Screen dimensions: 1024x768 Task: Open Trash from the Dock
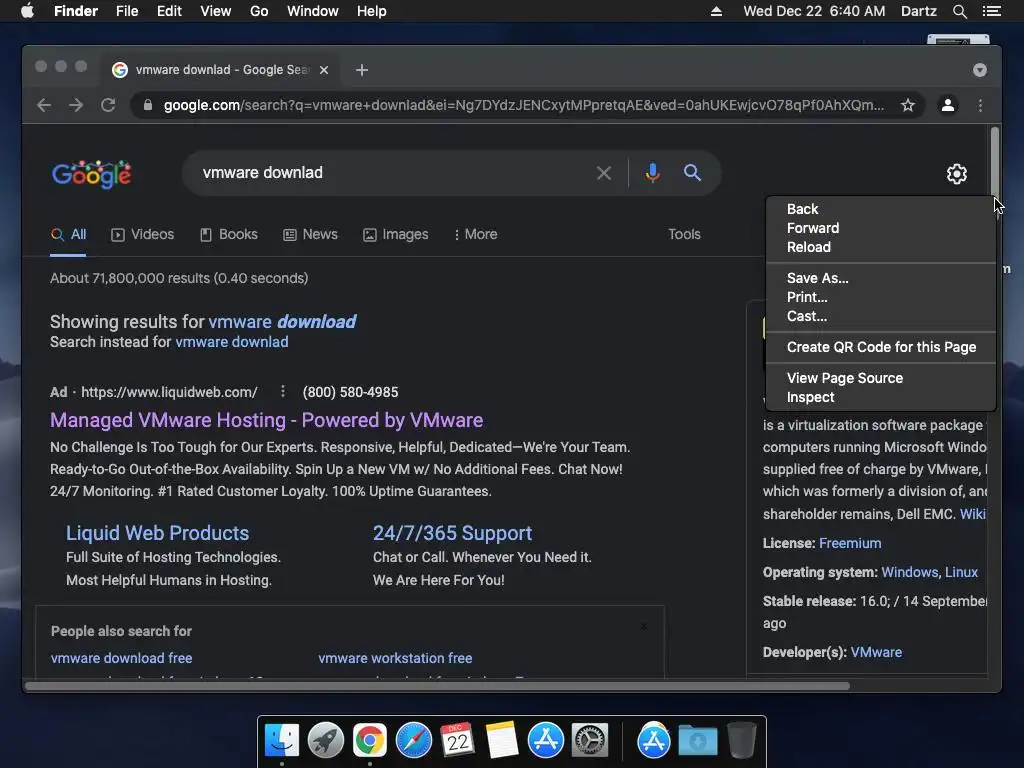[741, 741]
